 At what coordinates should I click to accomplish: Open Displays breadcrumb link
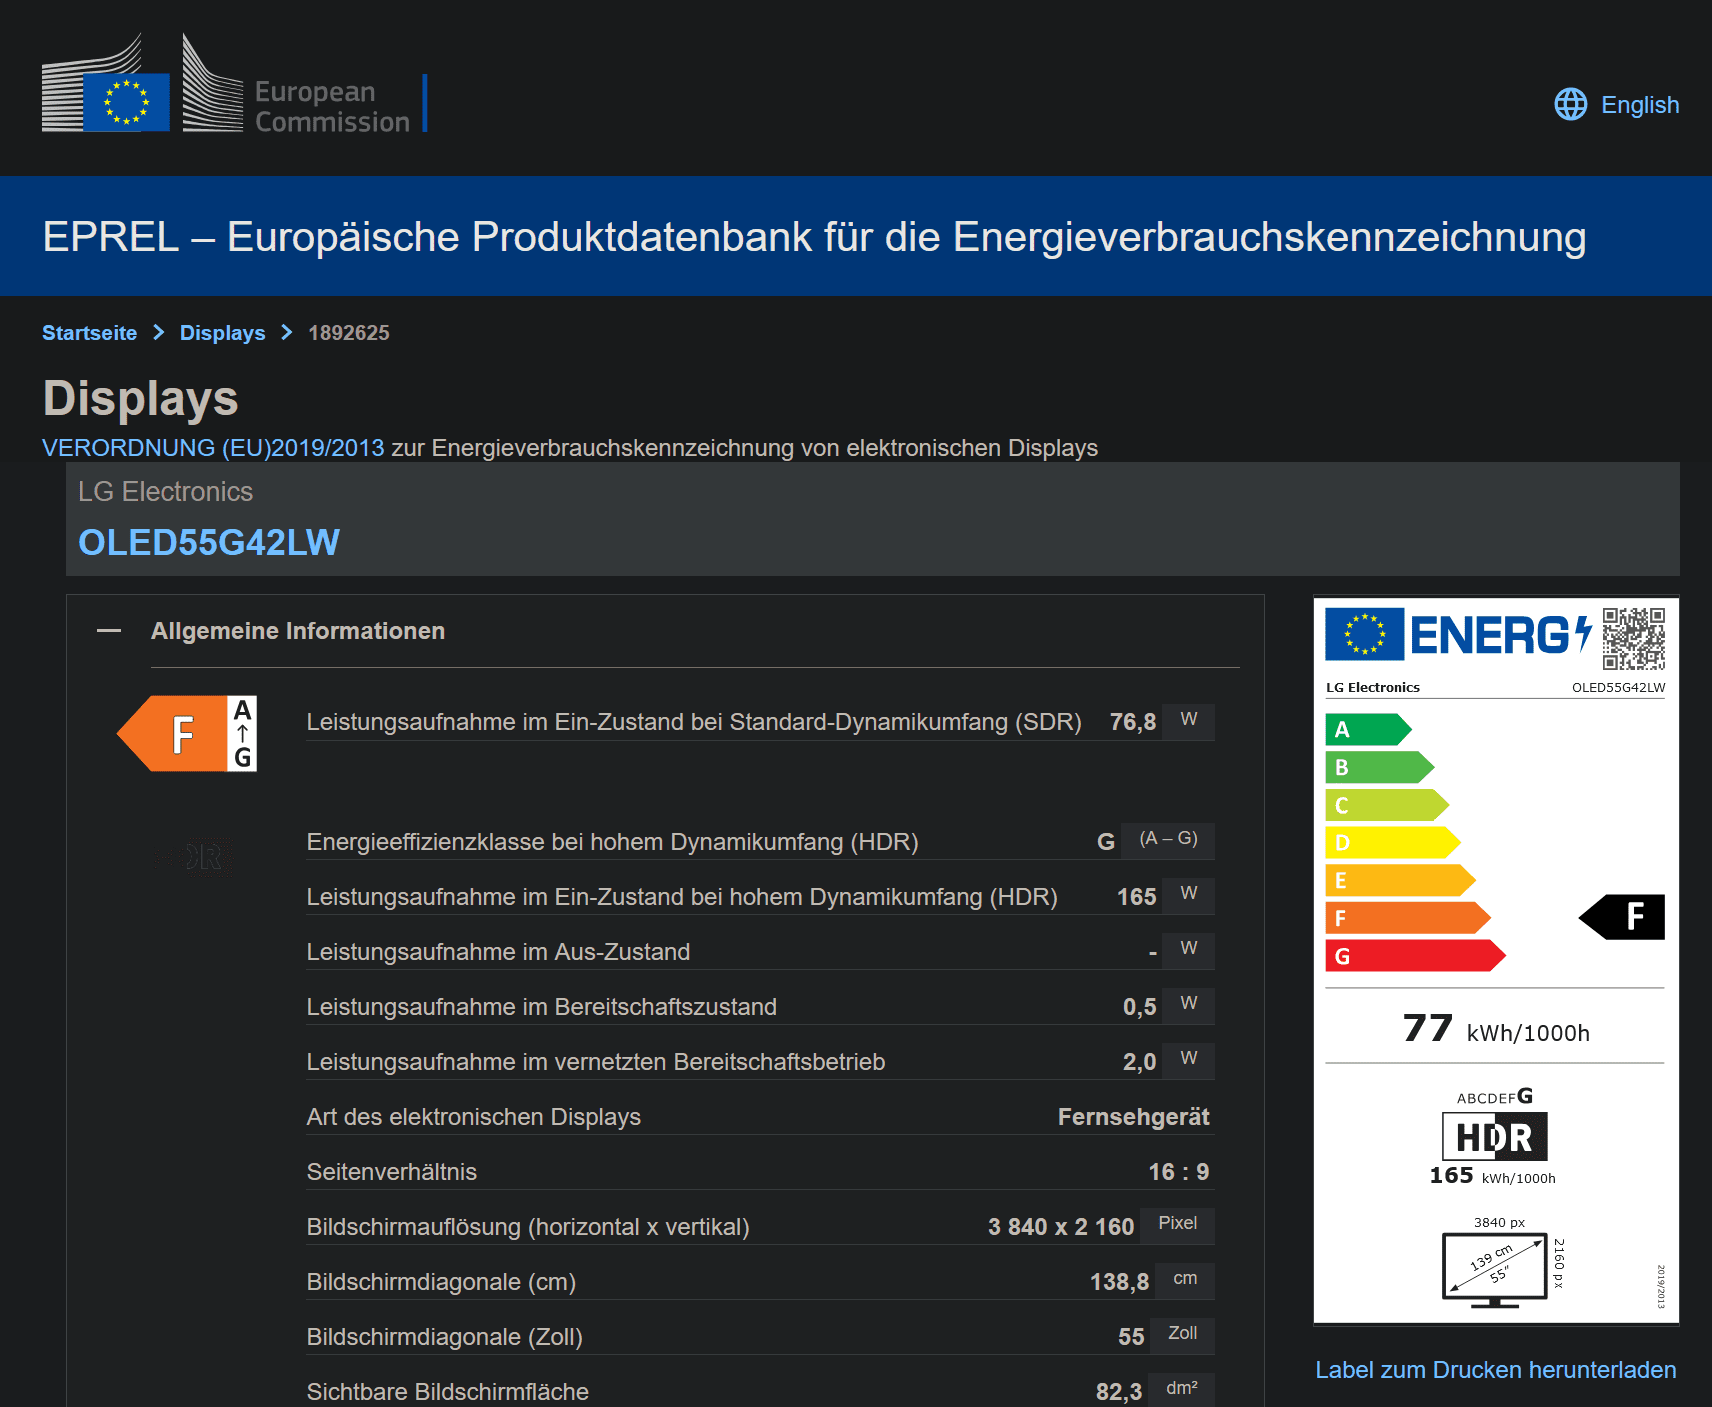tap(222, 333)
